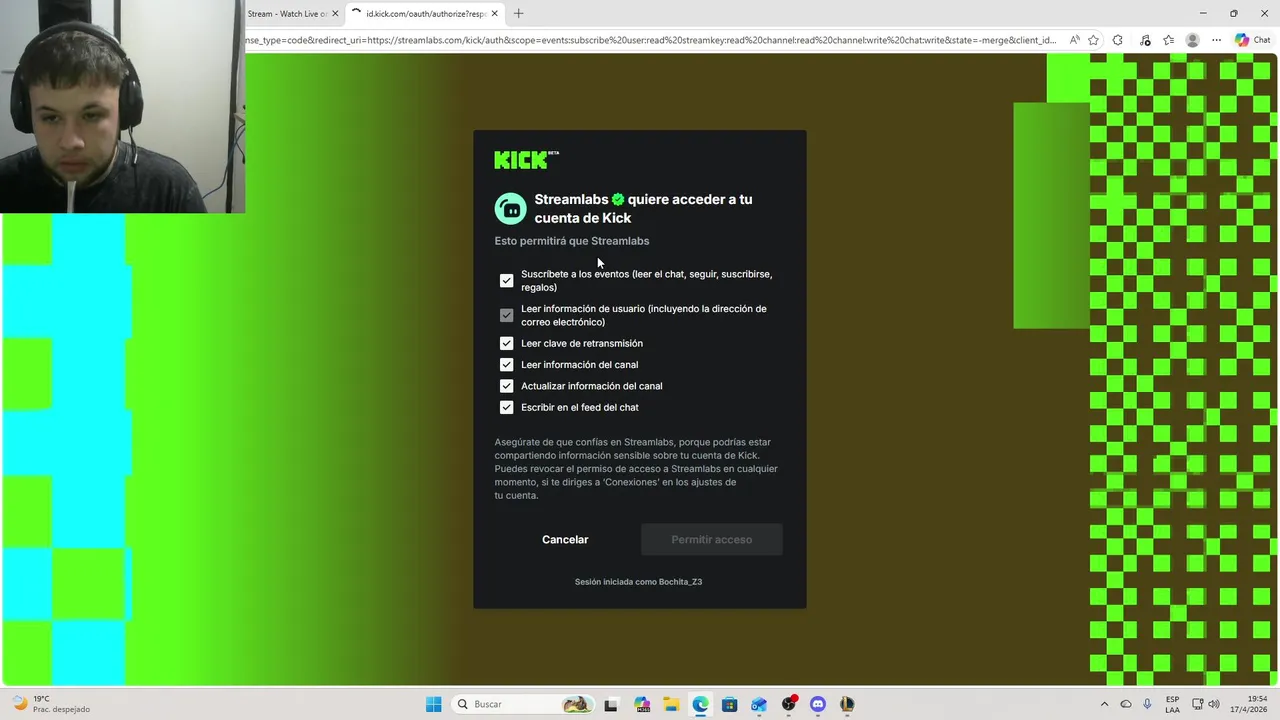Show hidden system tray icons
This screenshot has height=720, width=1280.
(1104, 704)
